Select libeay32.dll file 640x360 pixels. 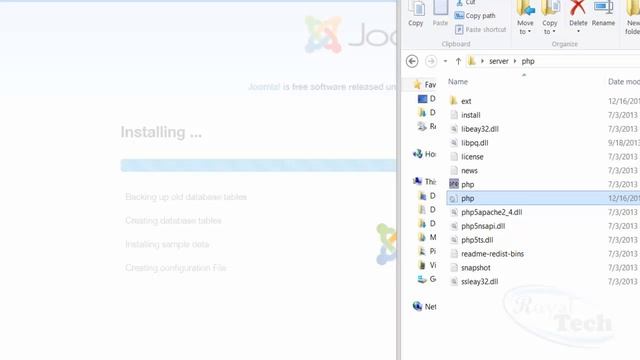tap(480, 129)
